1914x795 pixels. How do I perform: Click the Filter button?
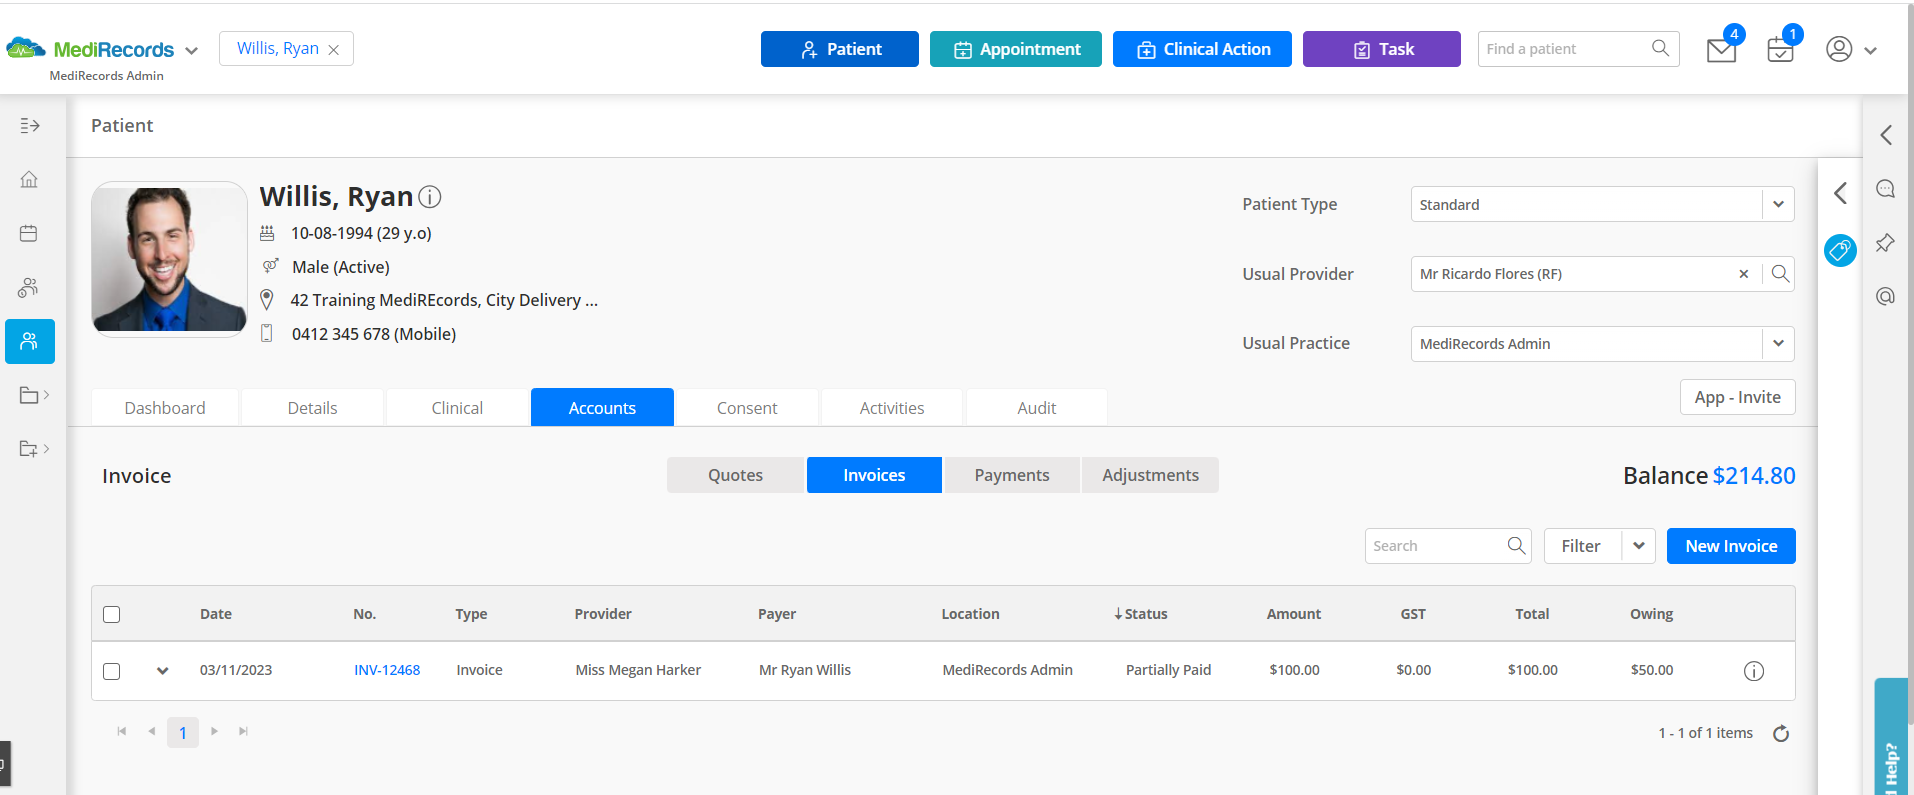[1581, 546]
